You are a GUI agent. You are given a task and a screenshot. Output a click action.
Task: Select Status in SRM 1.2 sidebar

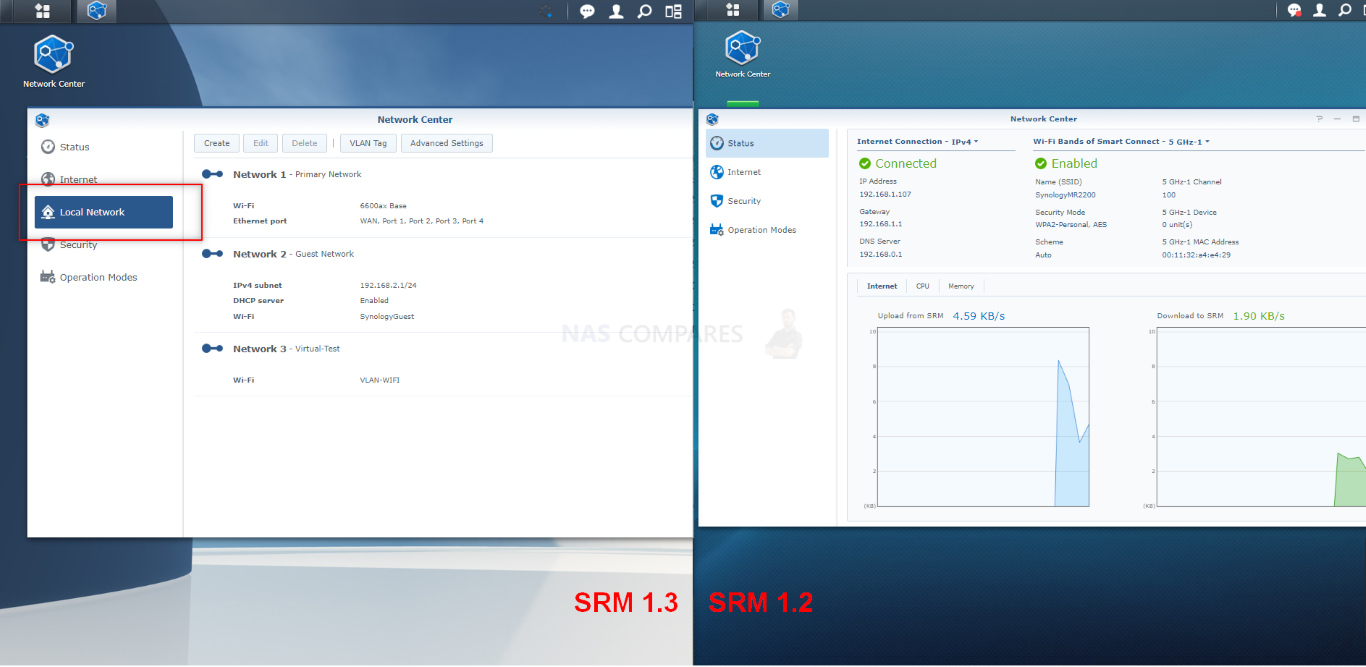tap(767, 143)
